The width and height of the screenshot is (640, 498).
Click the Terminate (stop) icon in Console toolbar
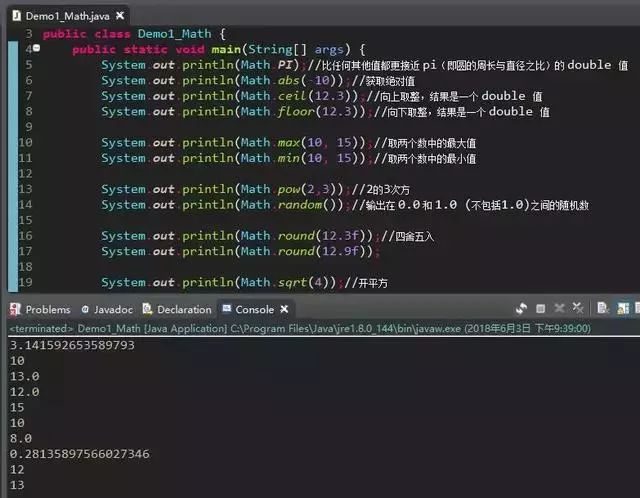click(x=541, y=309)
